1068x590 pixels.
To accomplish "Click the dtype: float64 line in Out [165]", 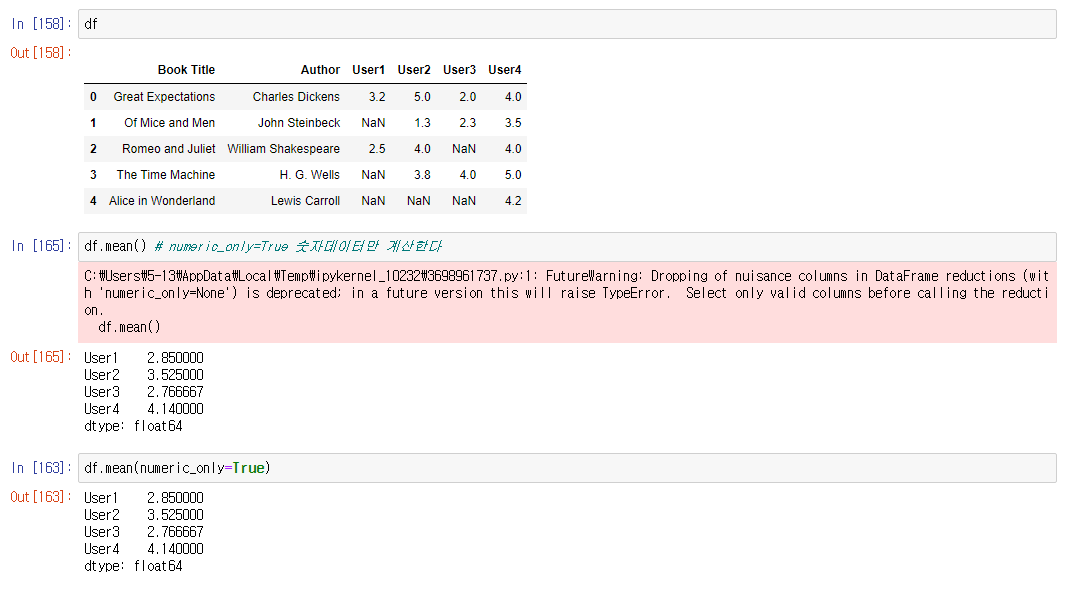I will pos(134,426).
